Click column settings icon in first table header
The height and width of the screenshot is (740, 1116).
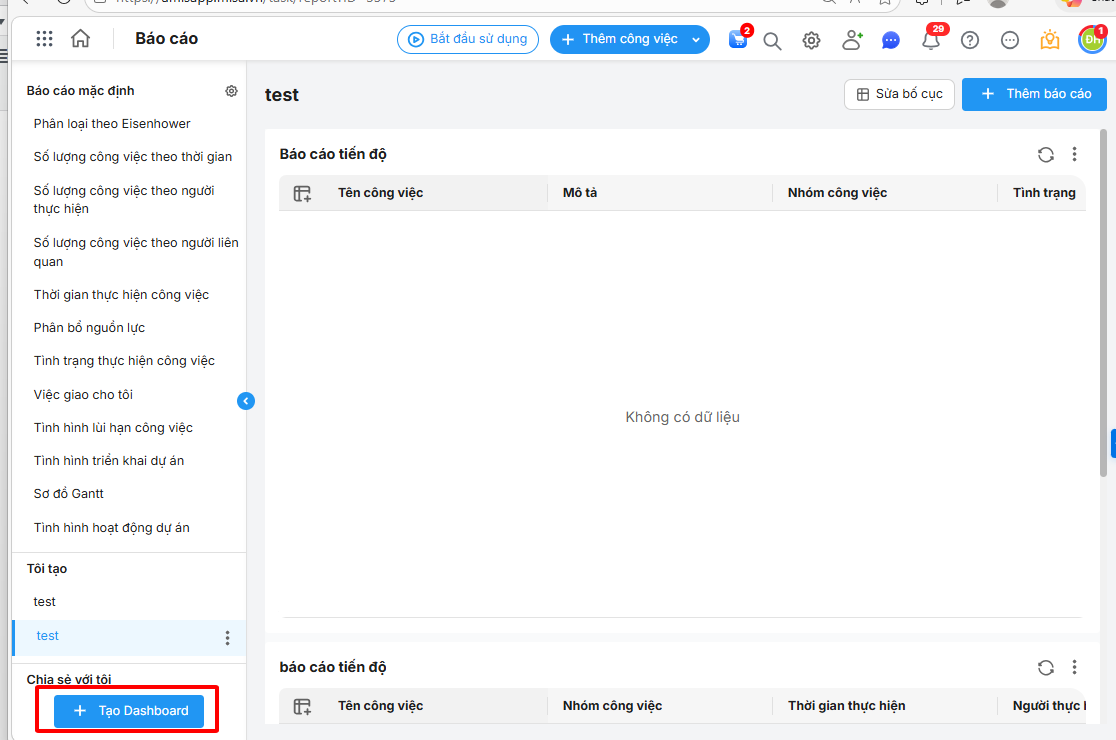[x=302, y=194]
